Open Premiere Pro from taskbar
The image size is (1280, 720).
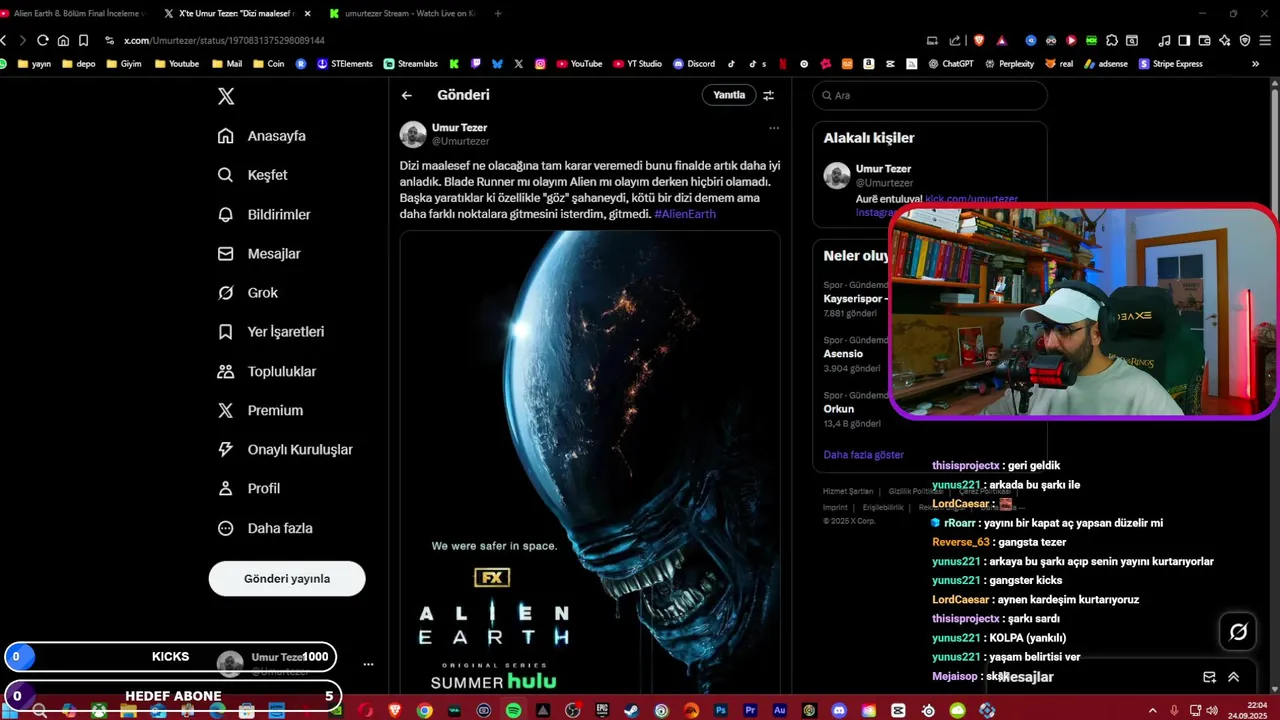[x=750, y=710]
